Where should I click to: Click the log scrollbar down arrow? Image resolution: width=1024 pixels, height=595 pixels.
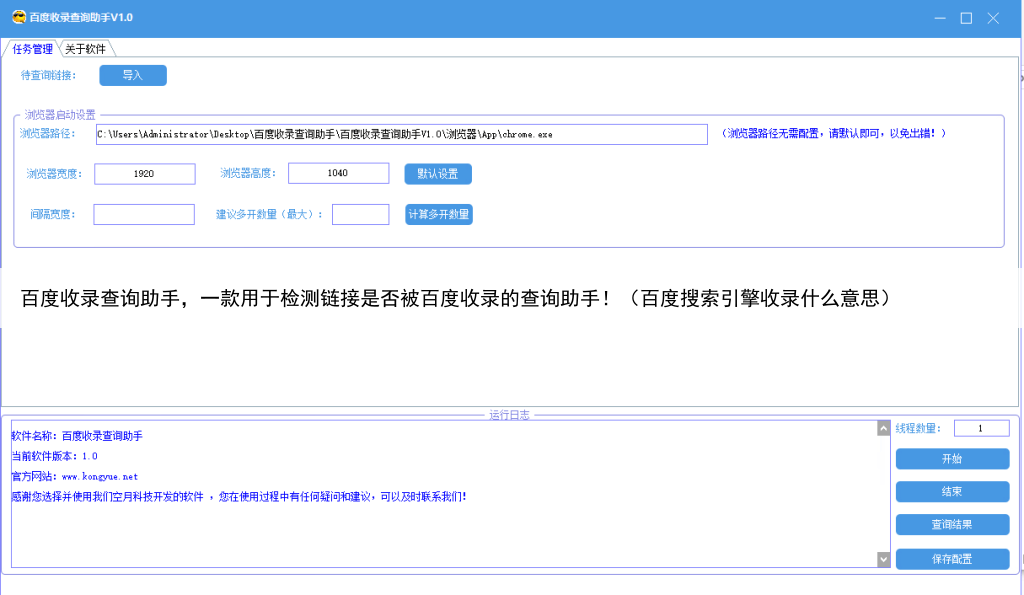(883, 560)
